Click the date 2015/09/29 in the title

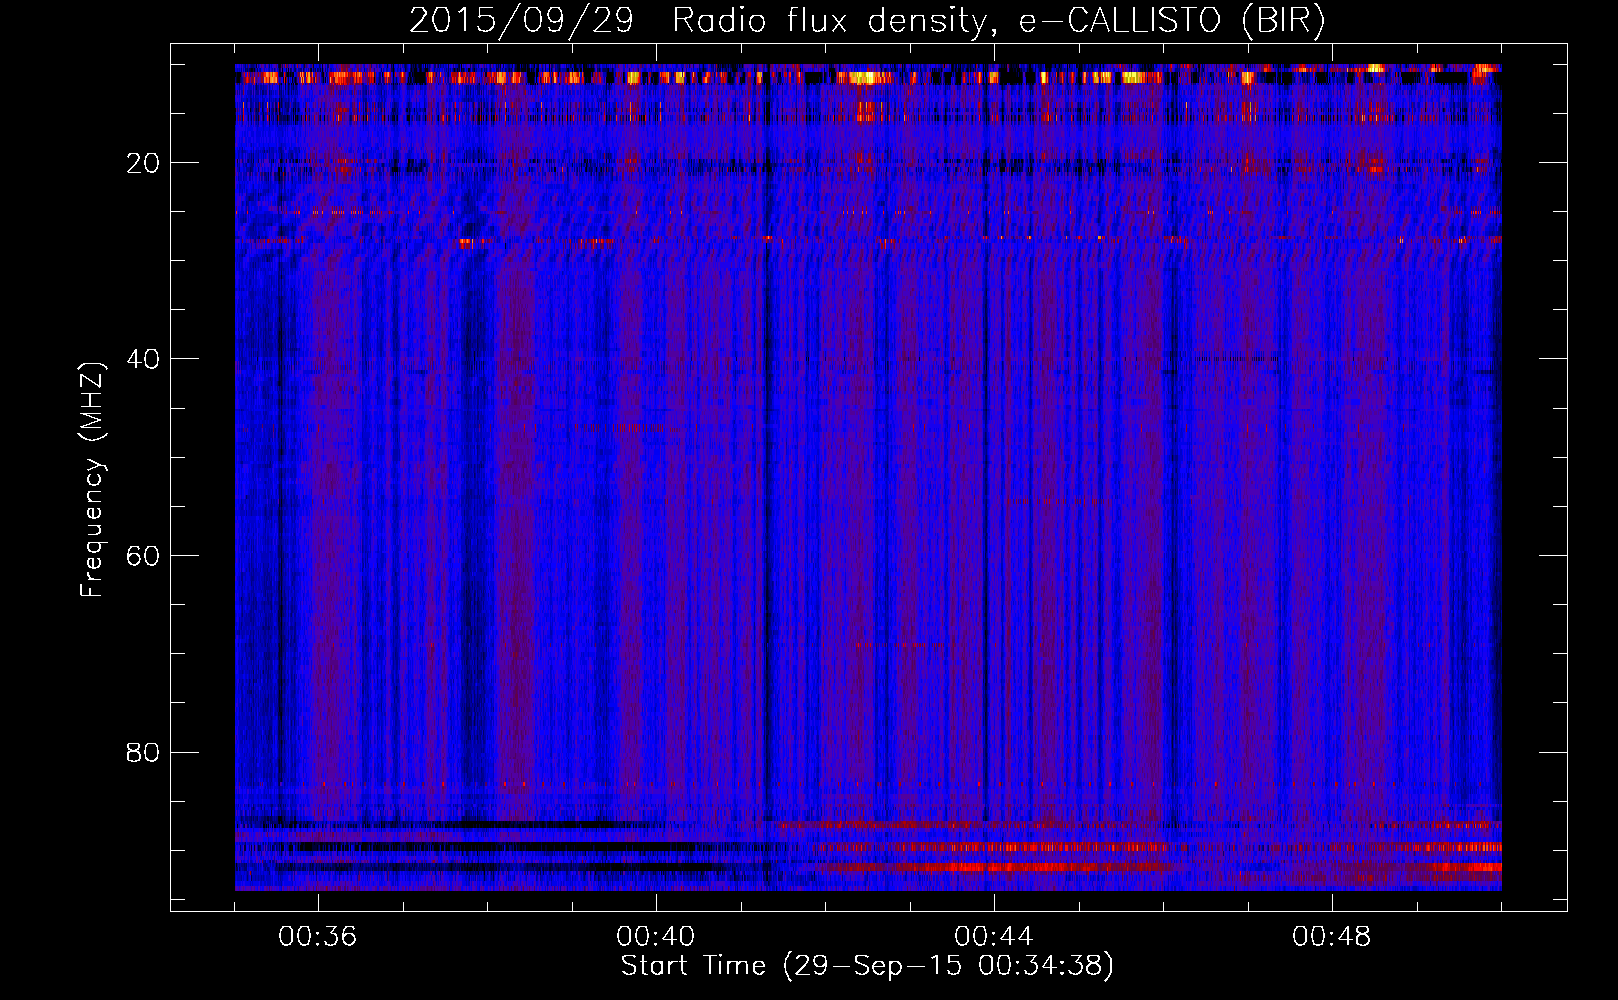(521, 21)
